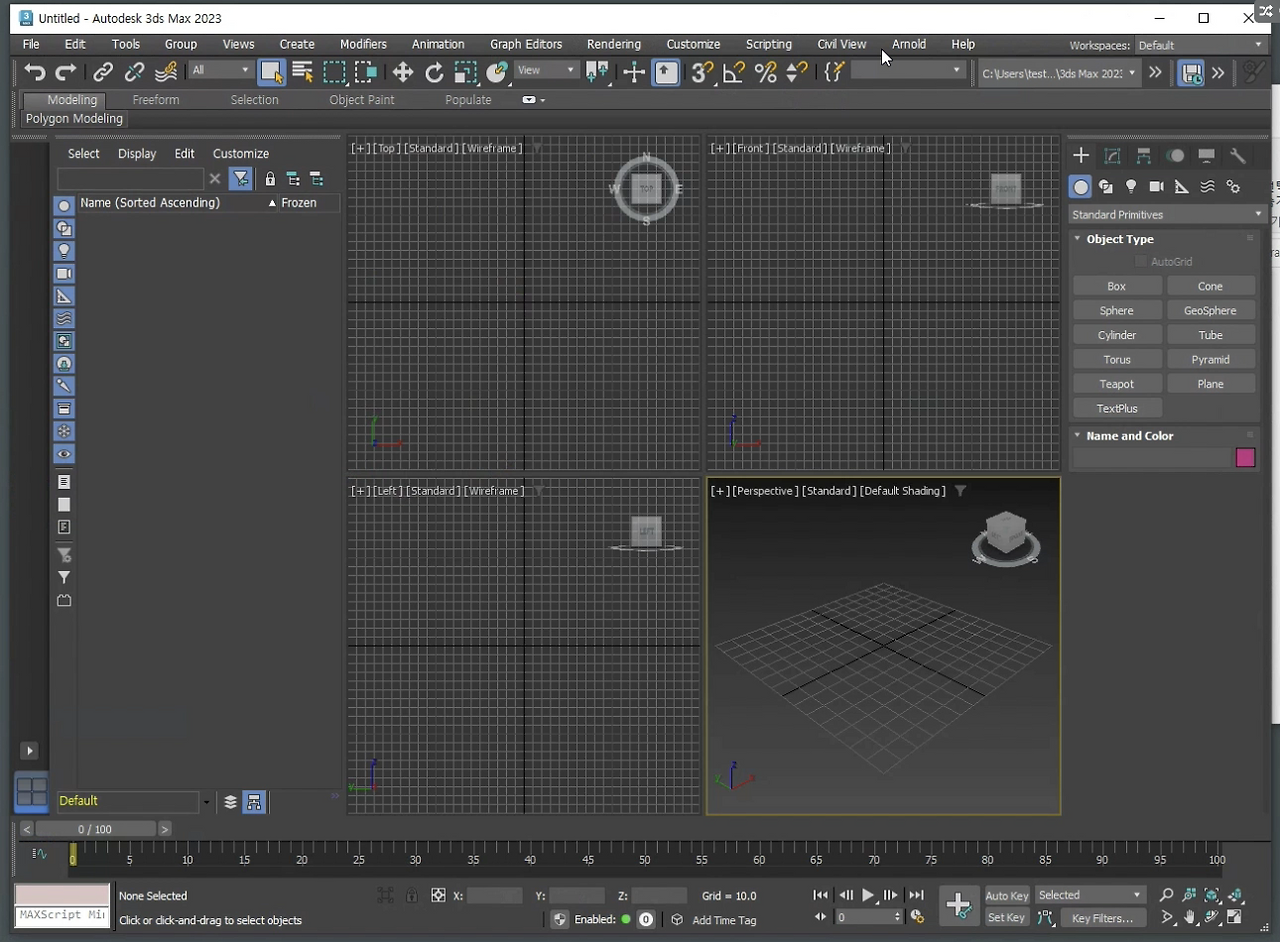Click the Undo arrow in toolbar
This screenshot has height=942, width=1280.
(x=35, y=72)
